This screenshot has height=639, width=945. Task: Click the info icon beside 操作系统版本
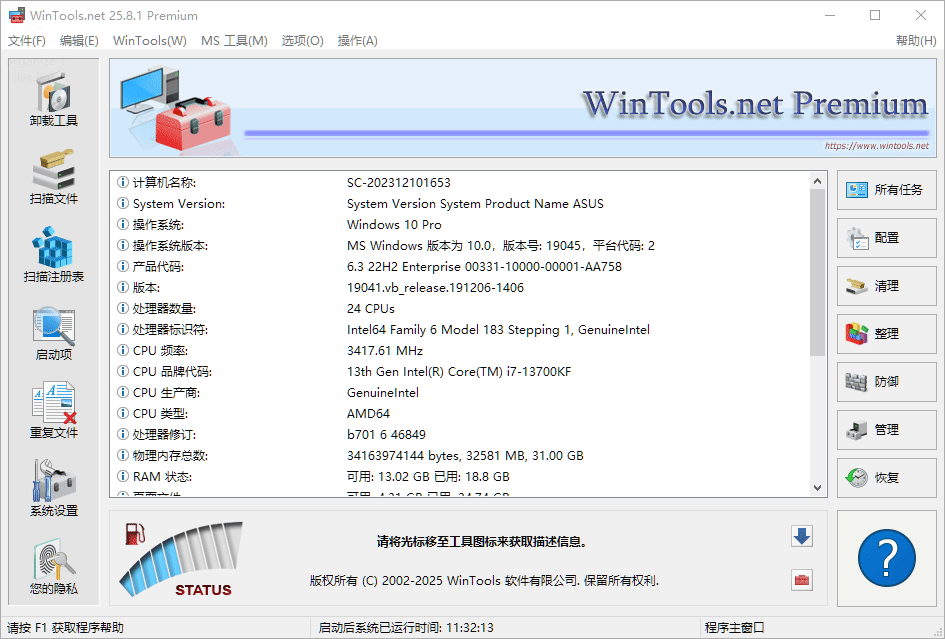click(x=123, y=245)
